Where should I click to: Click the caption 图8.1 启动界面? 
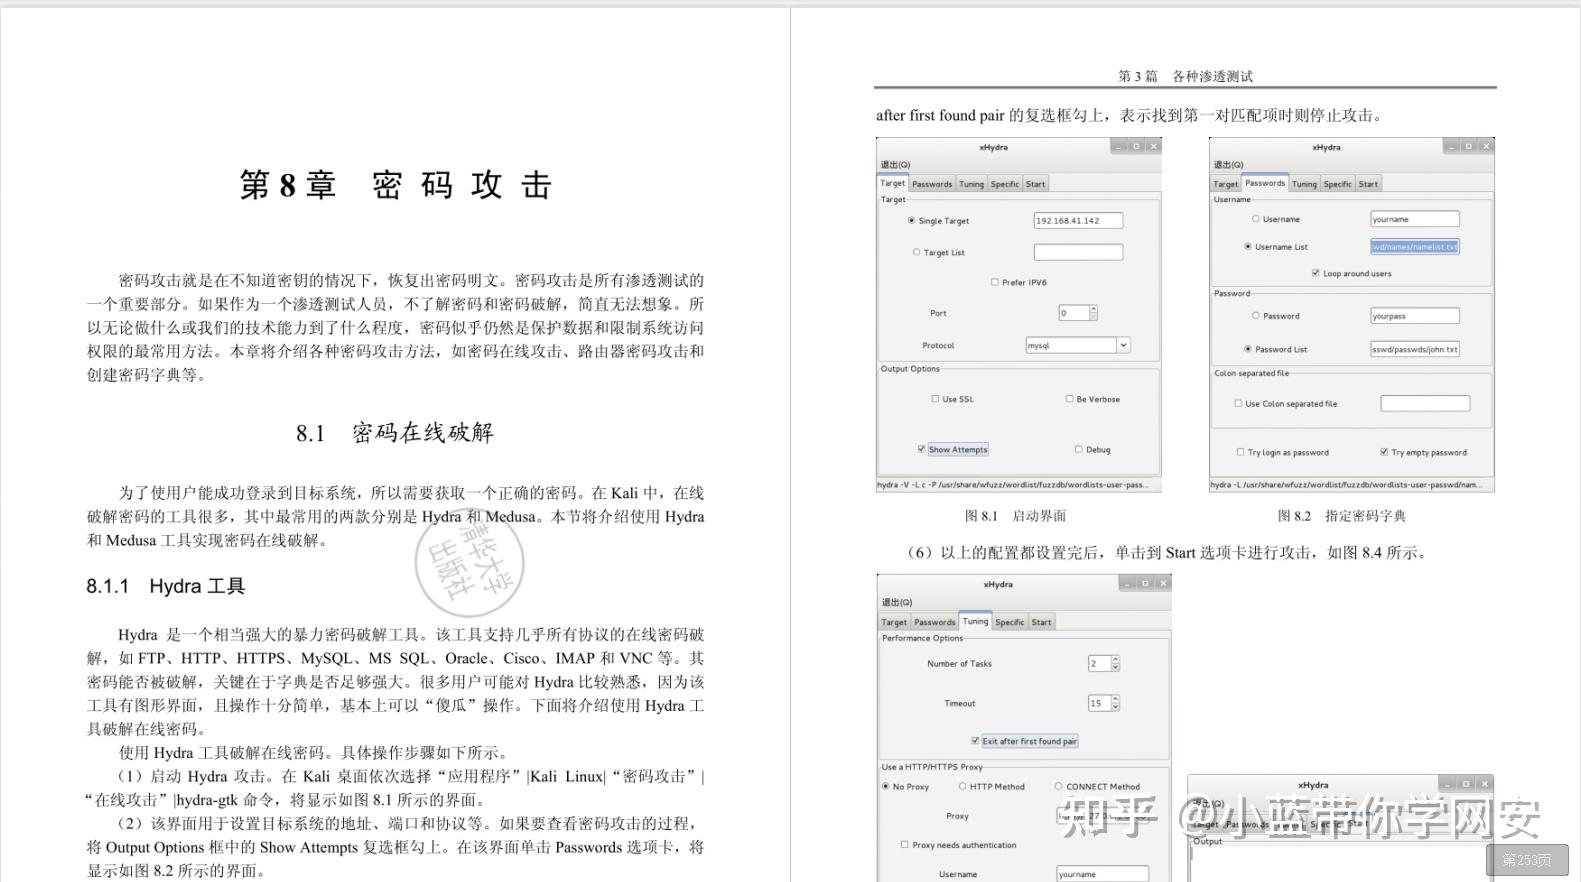tap(1015, 516)
